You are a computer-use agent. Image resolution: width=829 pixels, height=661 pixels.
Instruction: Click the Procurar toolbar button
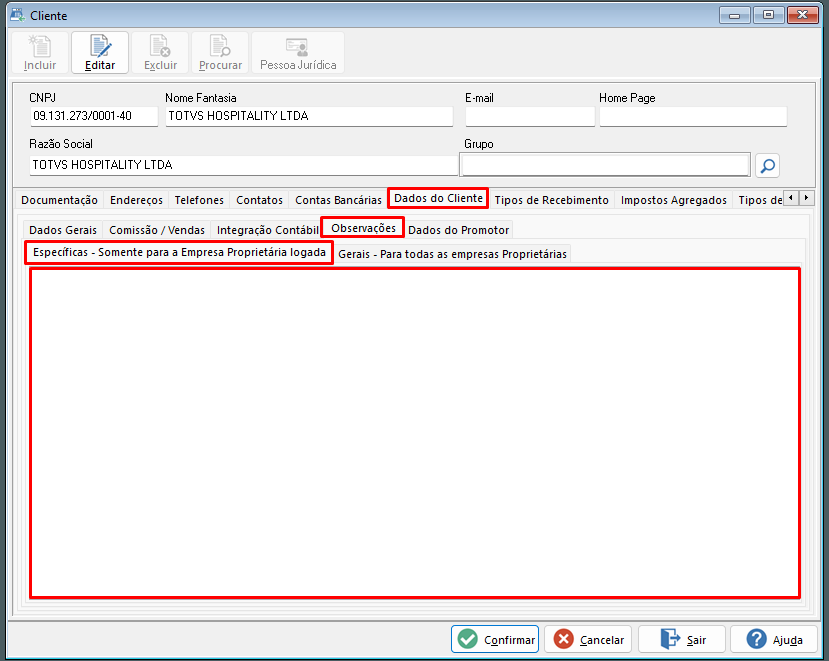[220, 52]
